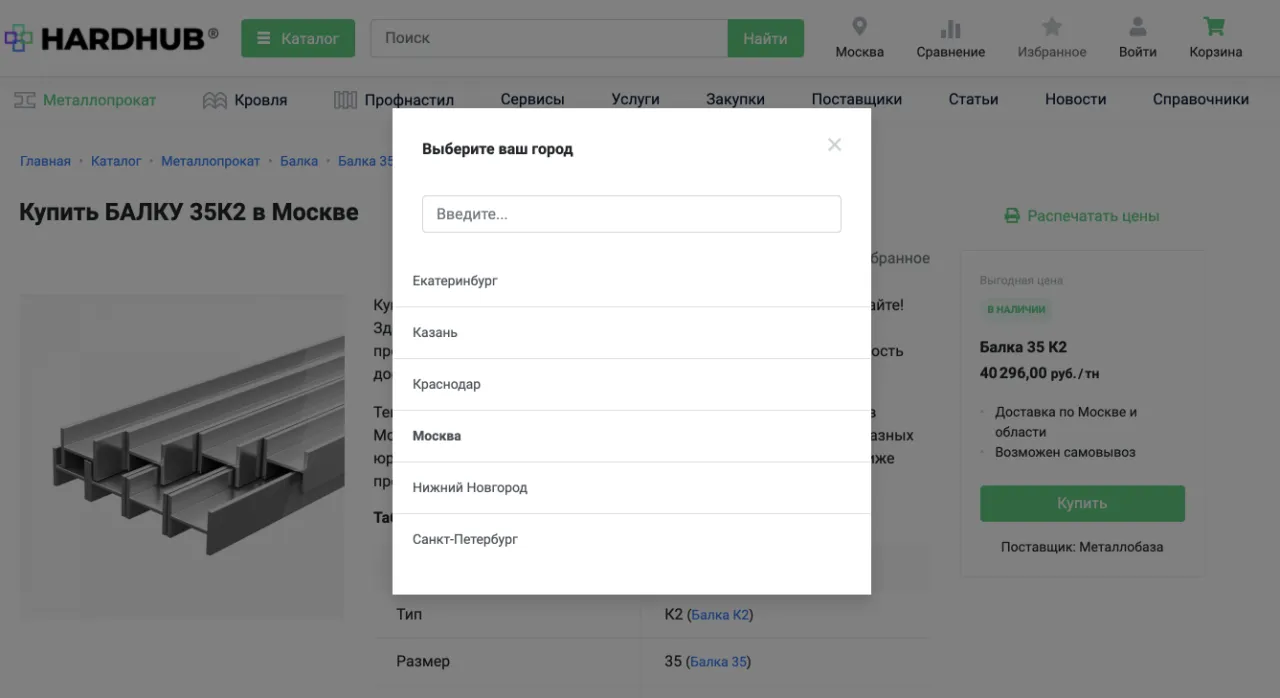Image resolution: width=1280 pixels, height=698 pixels.
Task: Open the Кровля navigation section
Action: (x=245, y=100)
